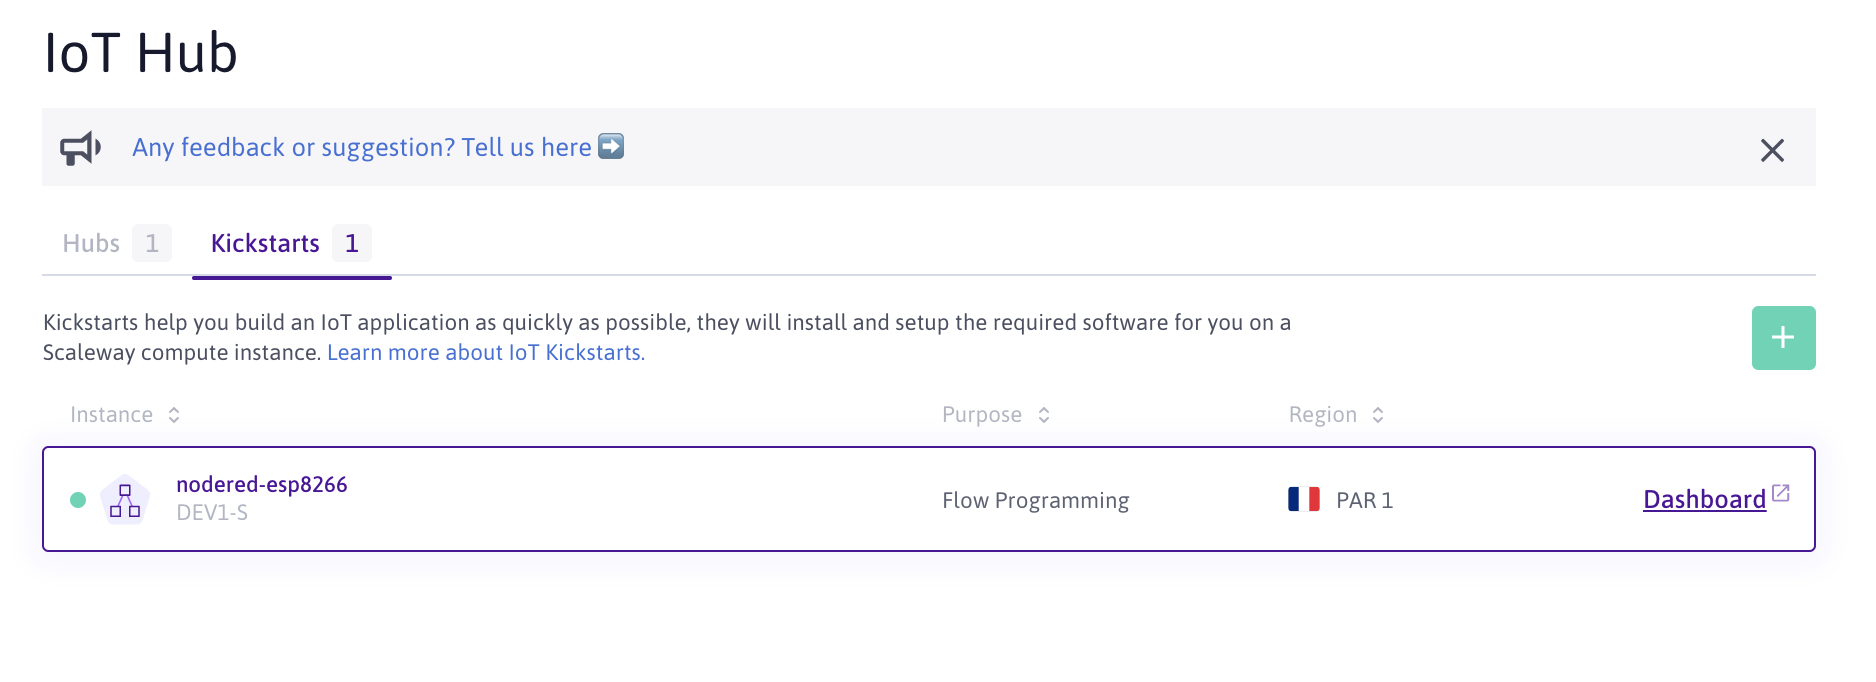This screenshot has width=1876, height=682.
Task: Sort the table by Instance column
Action: click(x=174, y=415)
